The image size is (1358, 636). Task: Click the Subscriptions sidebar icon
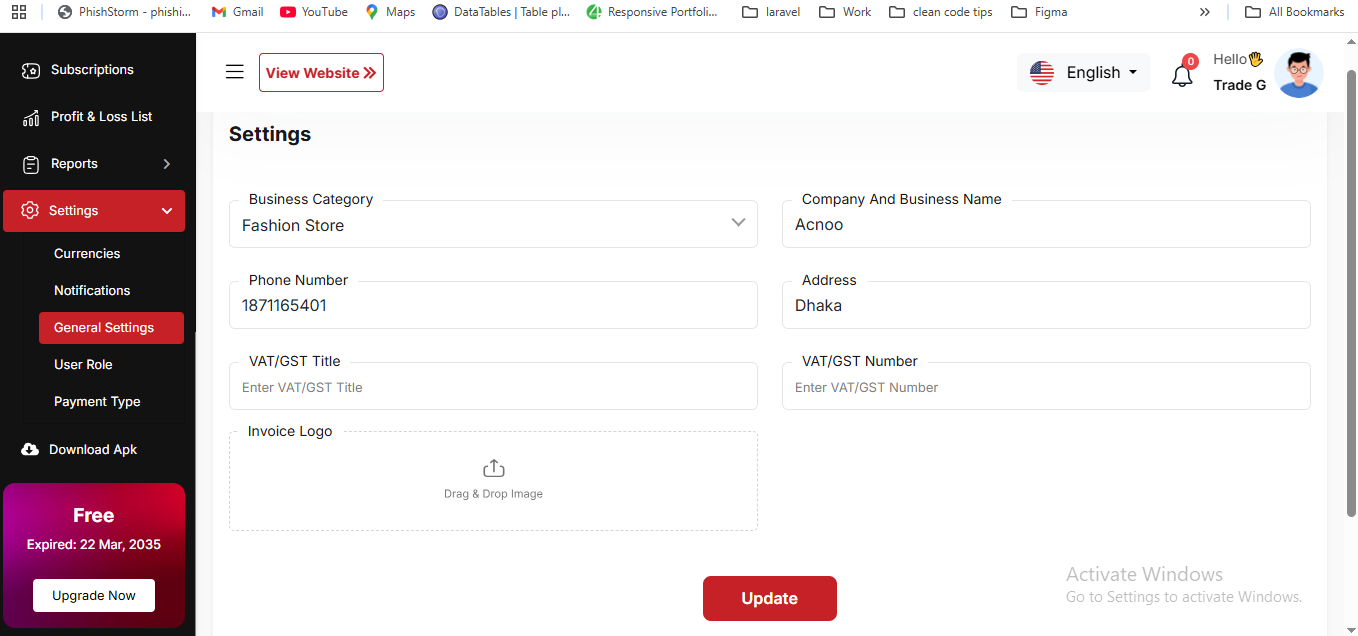point(30,70)
